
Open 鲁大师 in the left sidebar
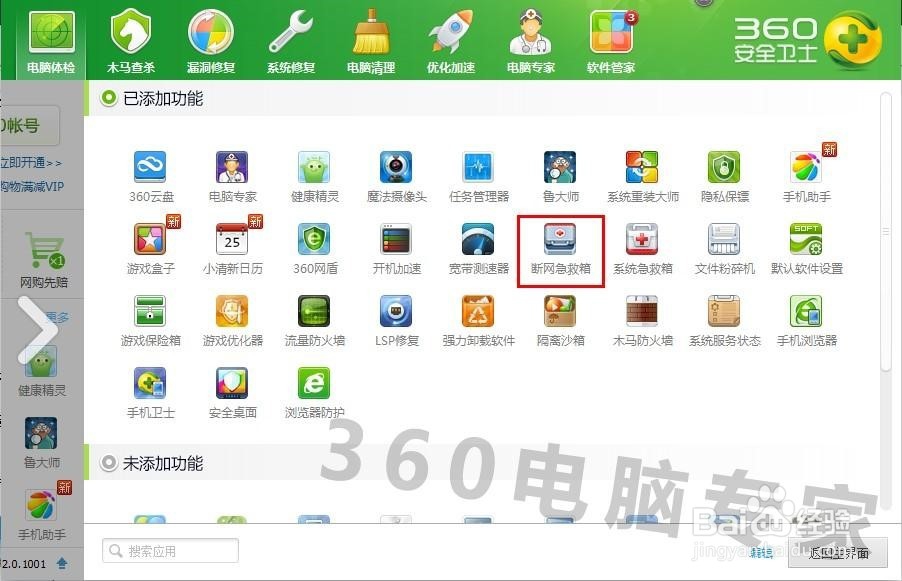[41, 443]
